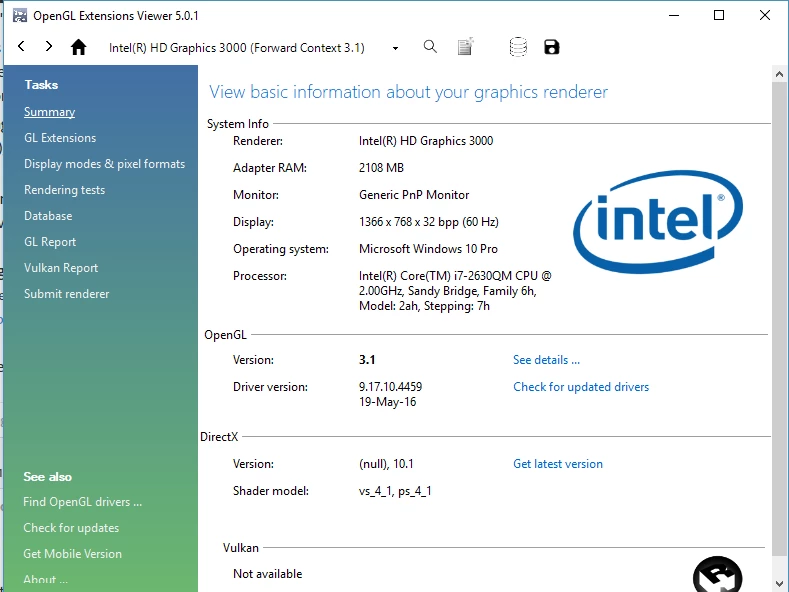Click the Generic PnP Monitor value

(414, 195)
